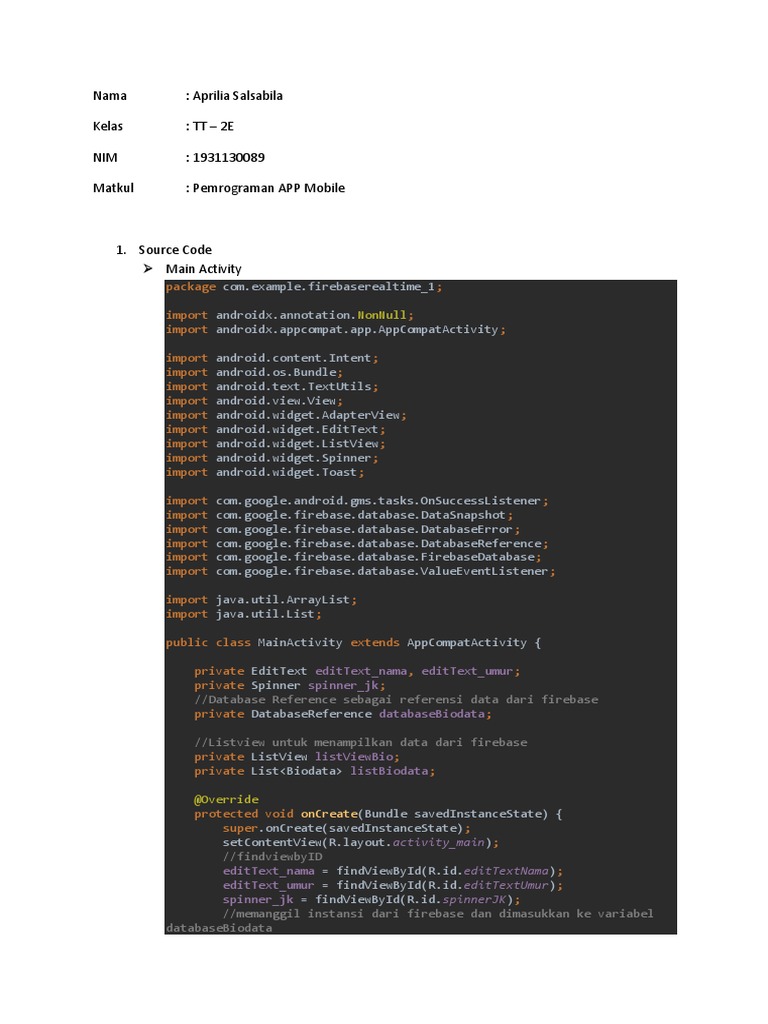Image resolution: width=768 pixels, height=1024 pixels.
Task: Click the 'Kelas' label
Action: pyautogui.click(x=108, y=126)
